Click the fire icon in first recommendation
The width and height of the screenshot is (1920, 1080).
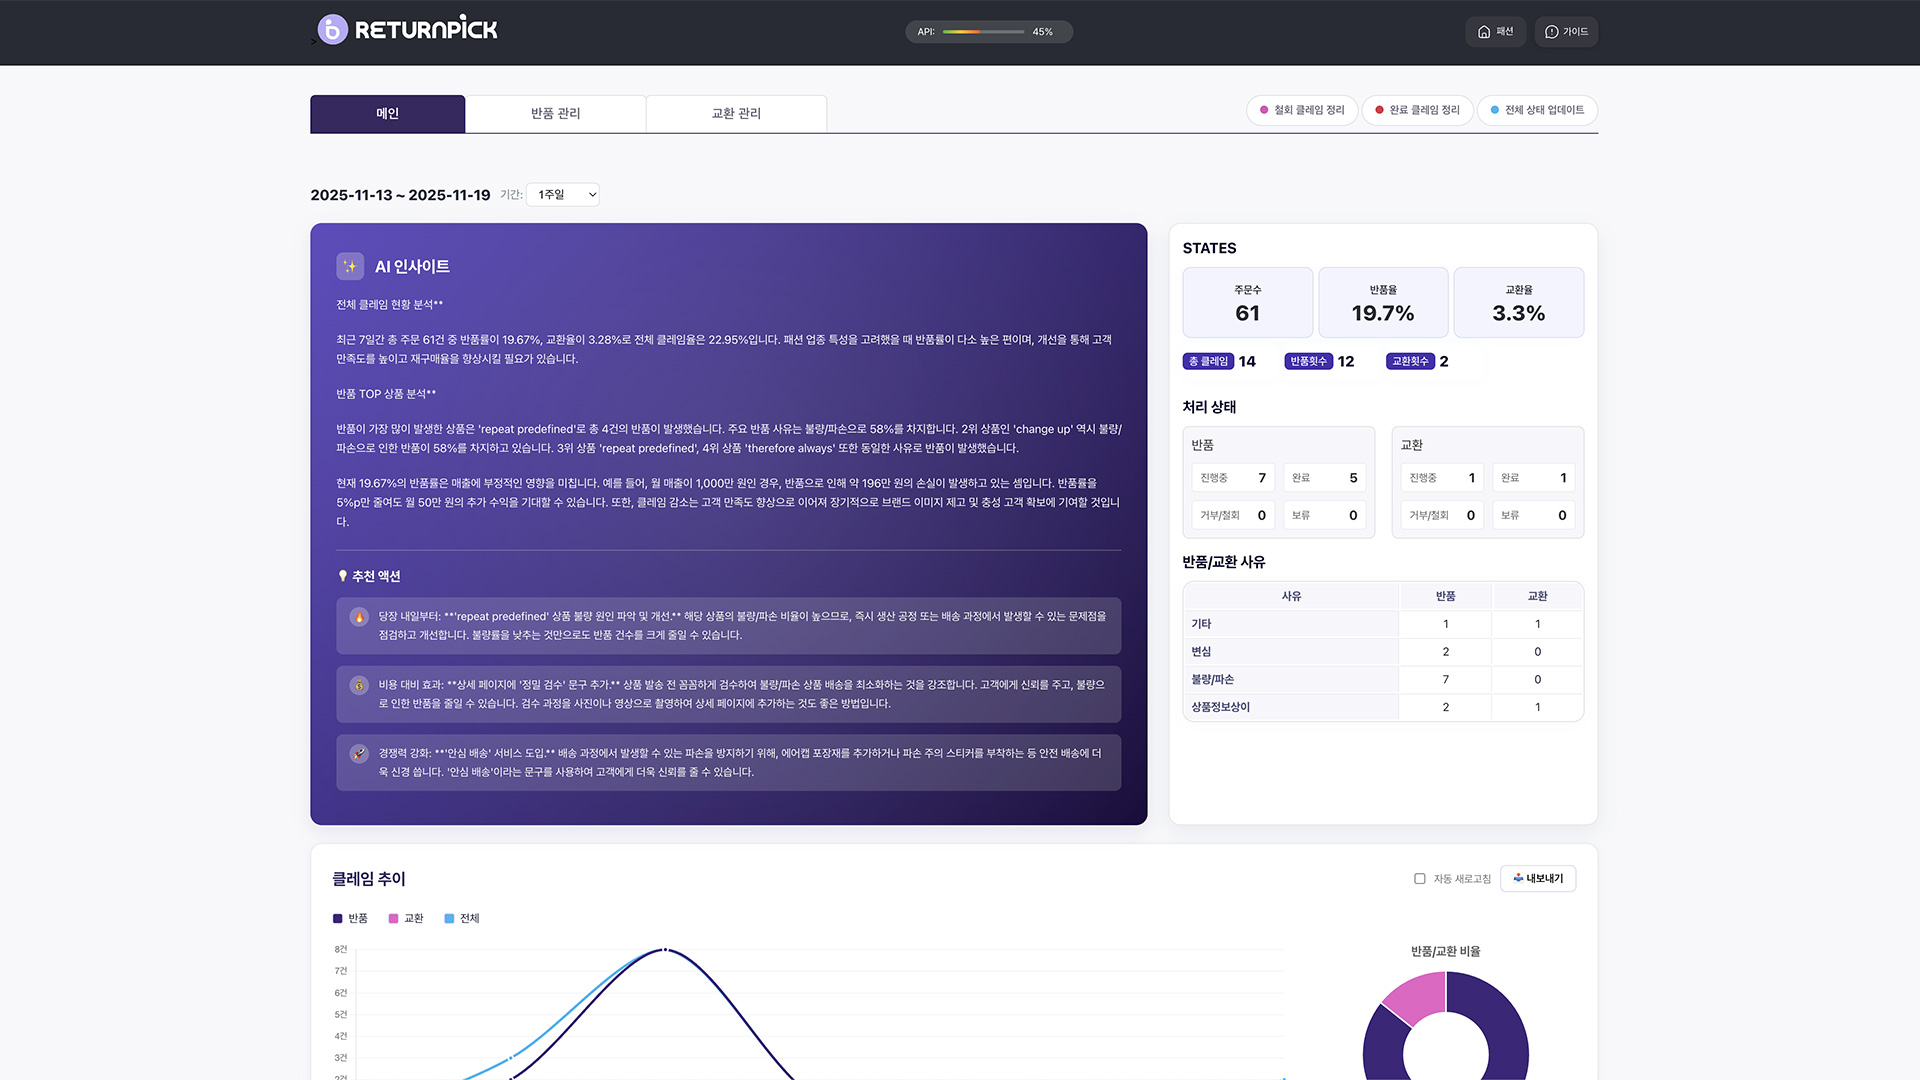pos(359,617)
